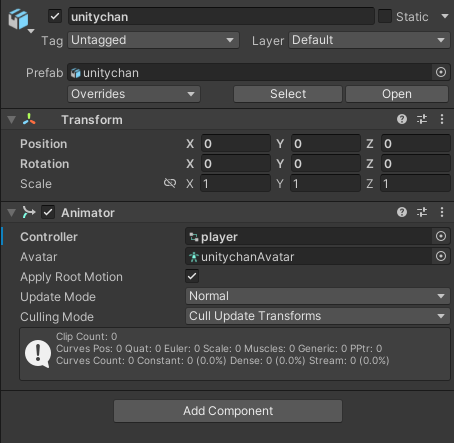The width and height of the screenshot is (454, 443).
Task: Open the Animator three-dot context menu
Action: tap(442, 212)
